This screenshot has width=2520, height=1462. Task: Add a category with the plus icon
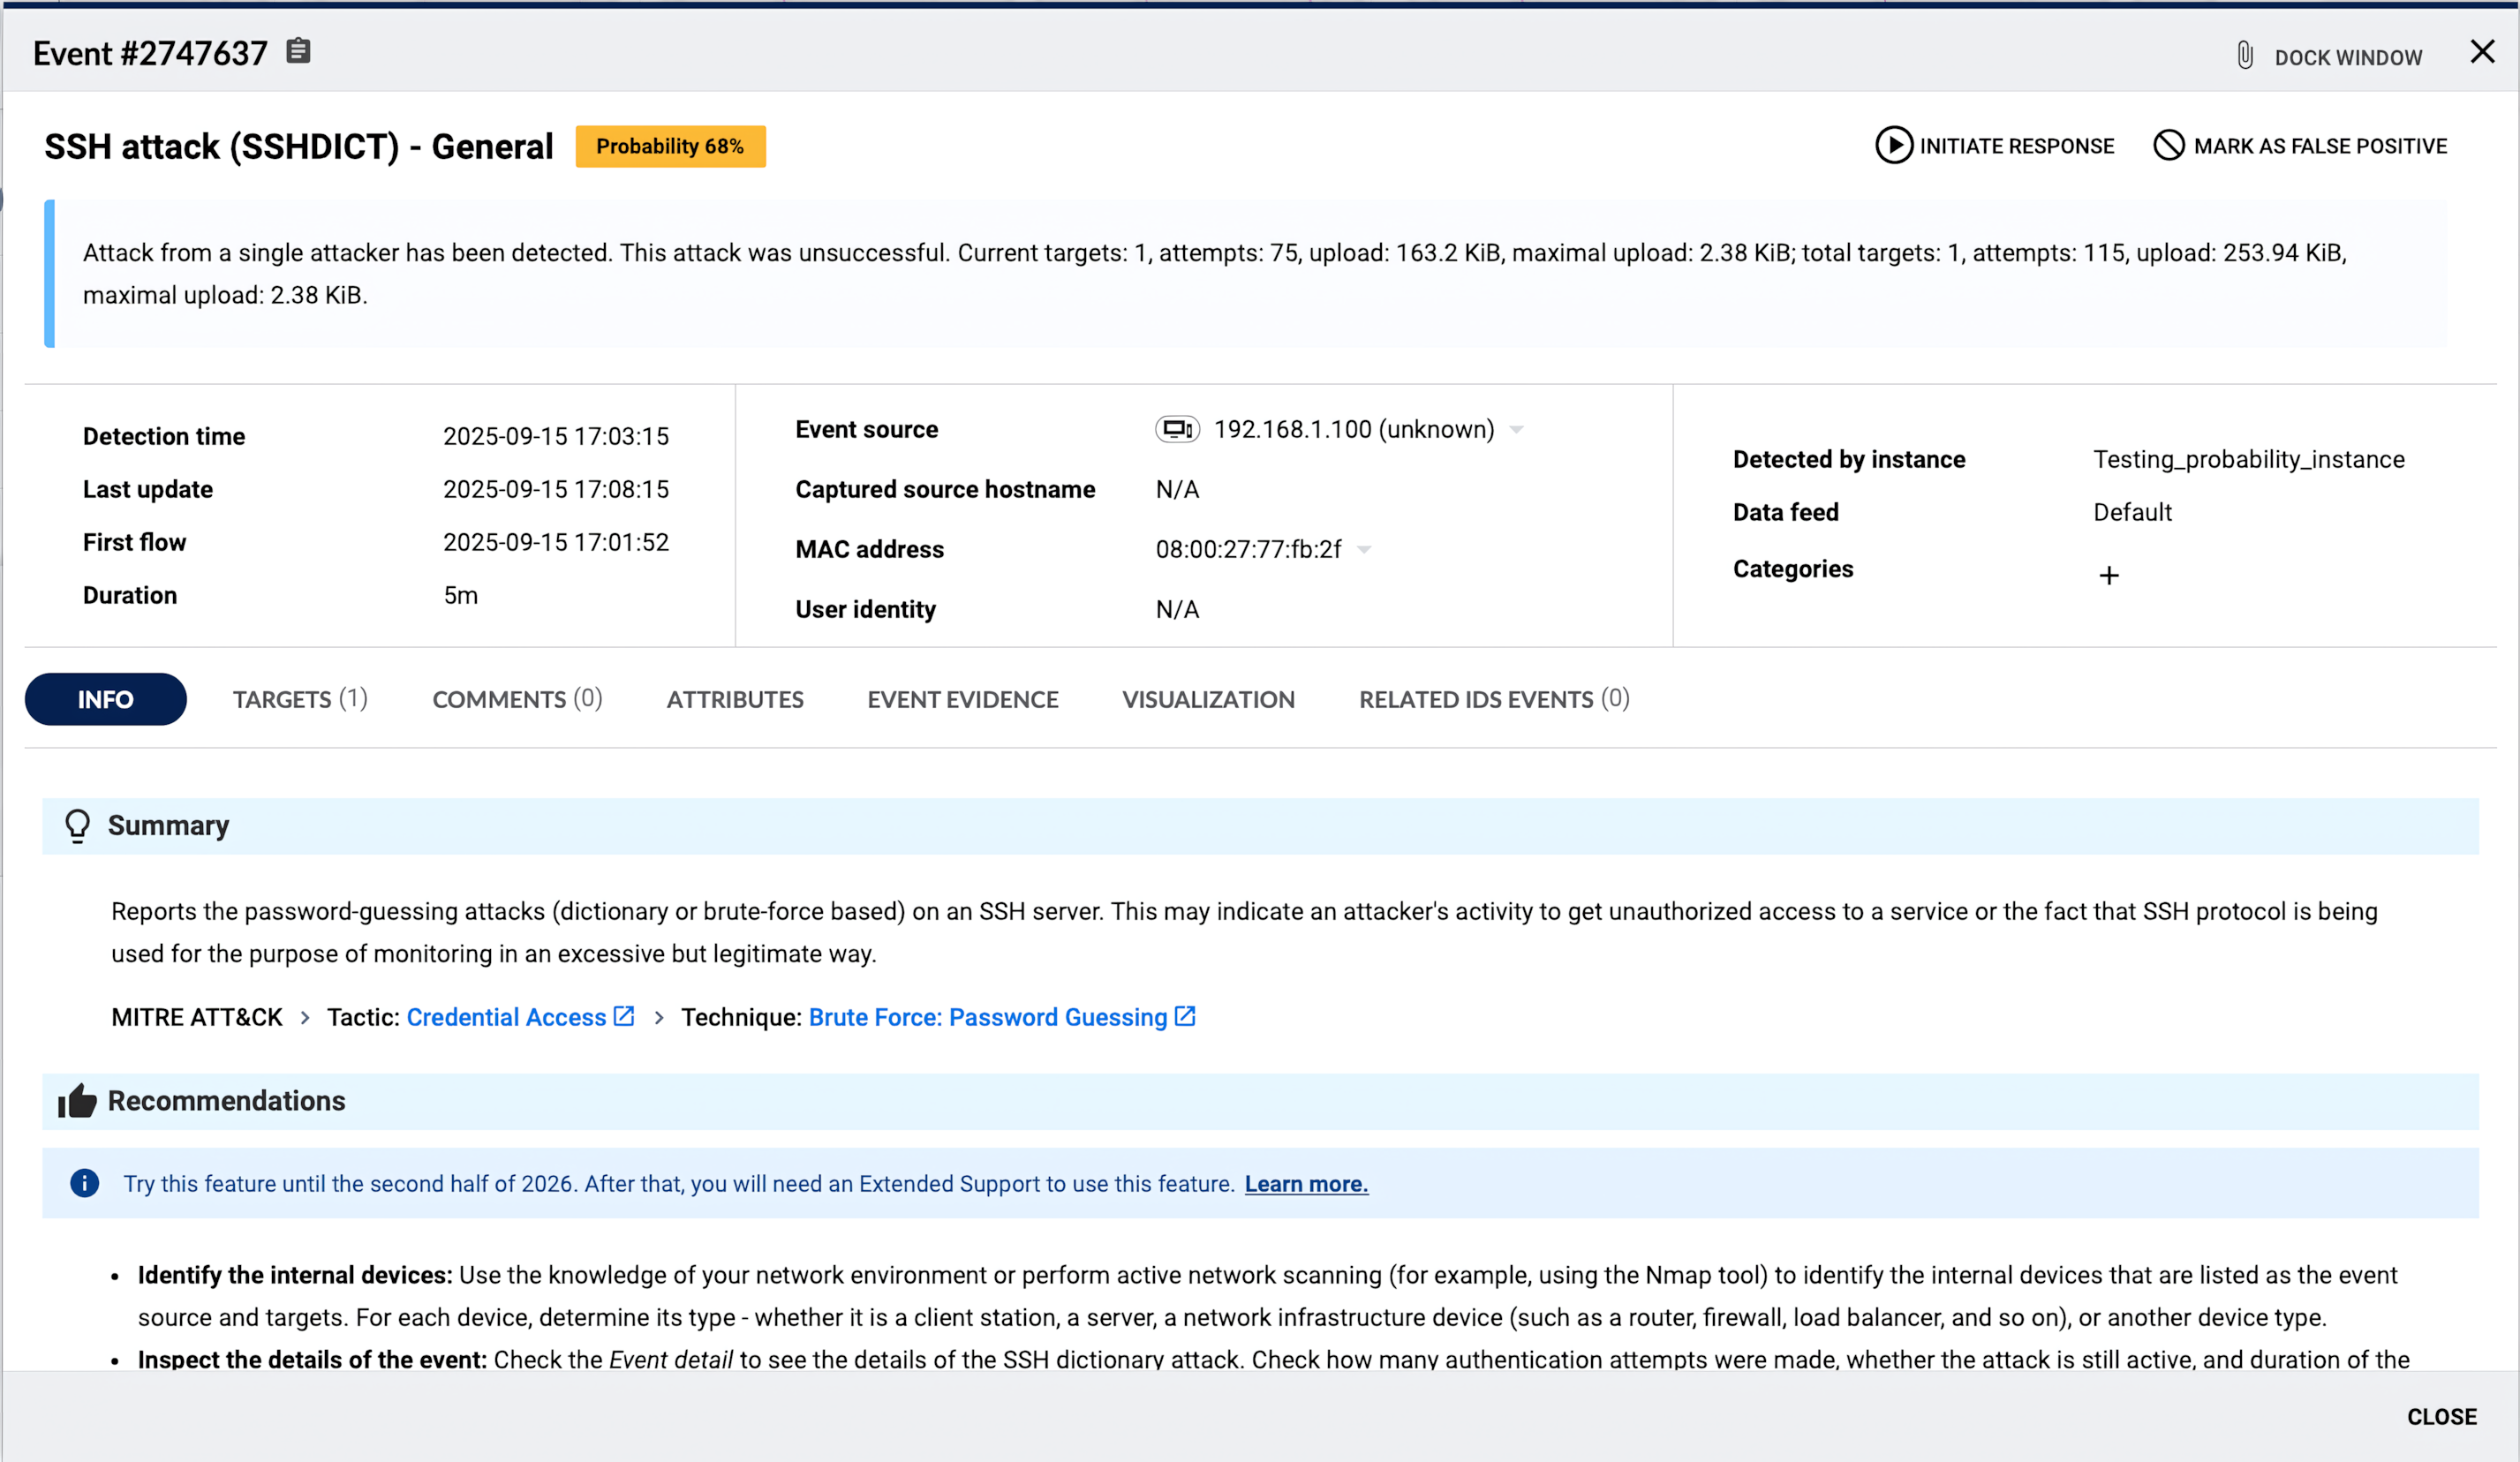2109,575
